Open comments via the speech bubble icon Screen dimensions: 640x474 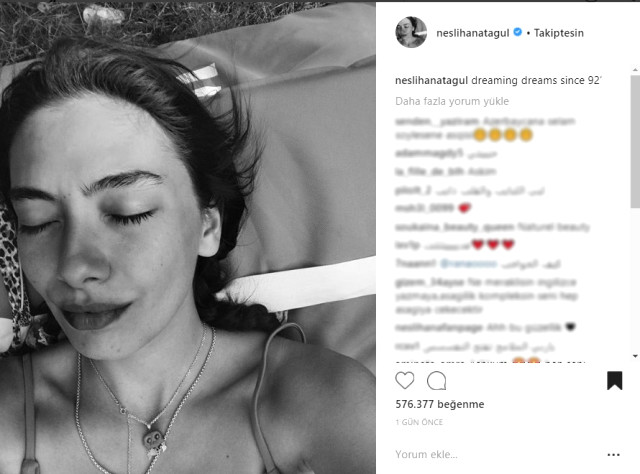click(436, 381)
